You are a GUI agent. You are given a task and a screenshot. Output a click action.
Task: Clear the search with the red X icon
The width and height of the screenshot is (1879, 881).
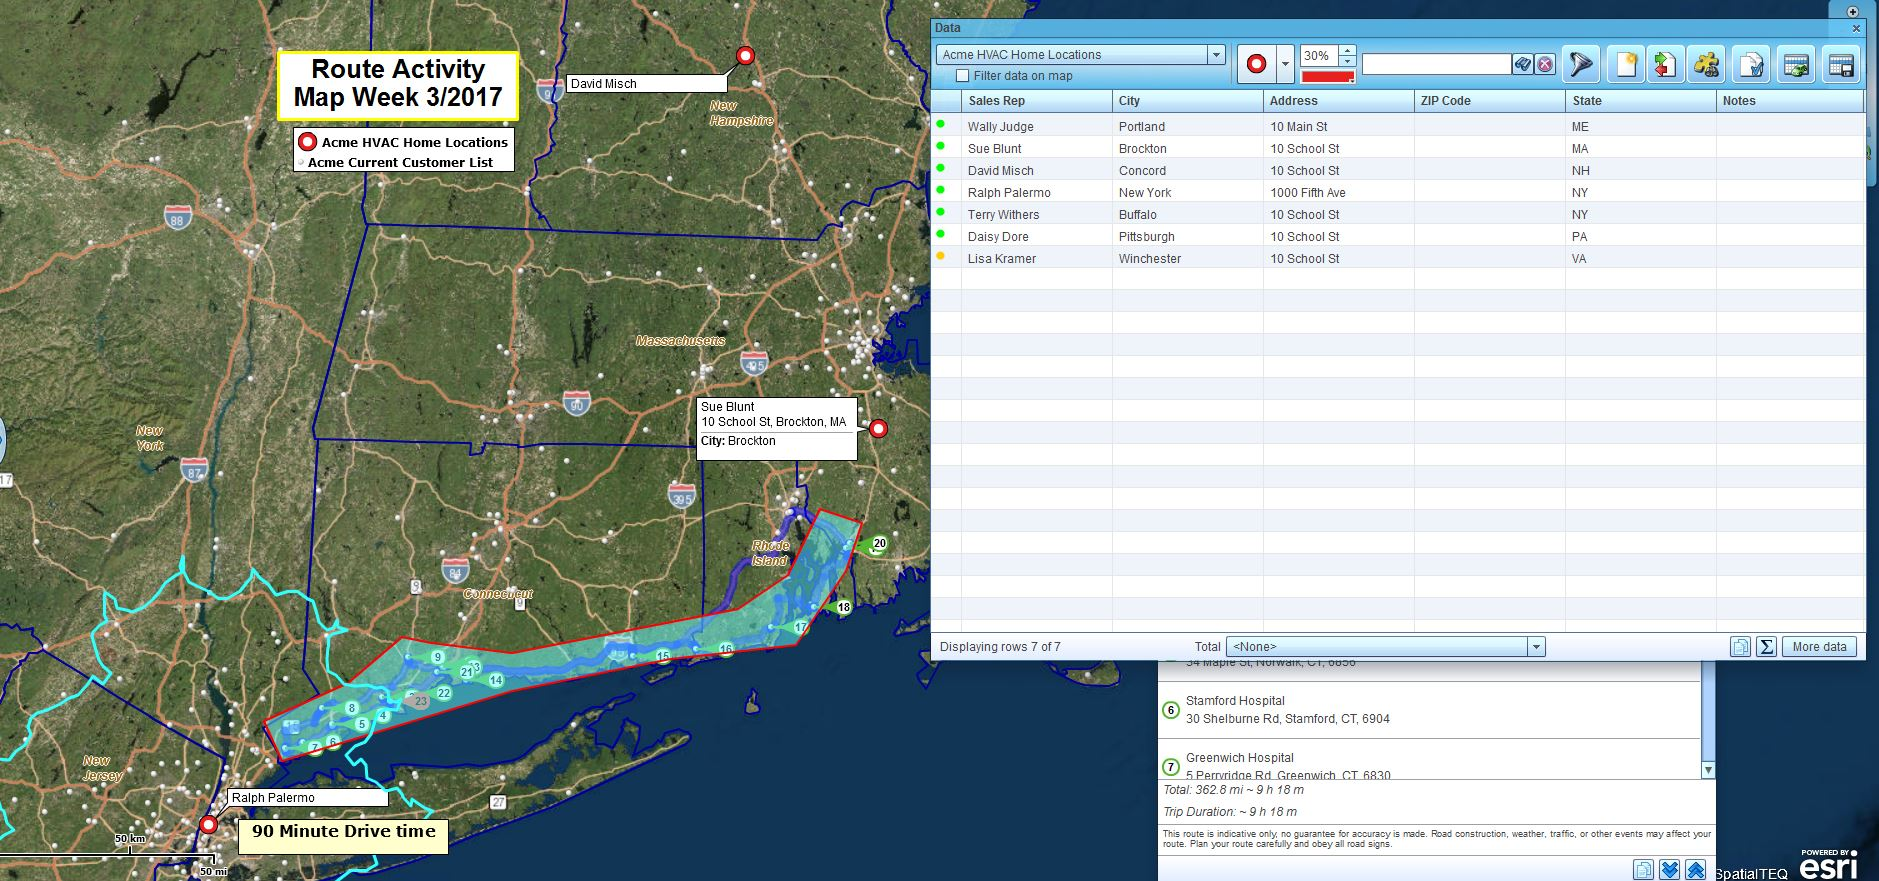(1545, 65)
